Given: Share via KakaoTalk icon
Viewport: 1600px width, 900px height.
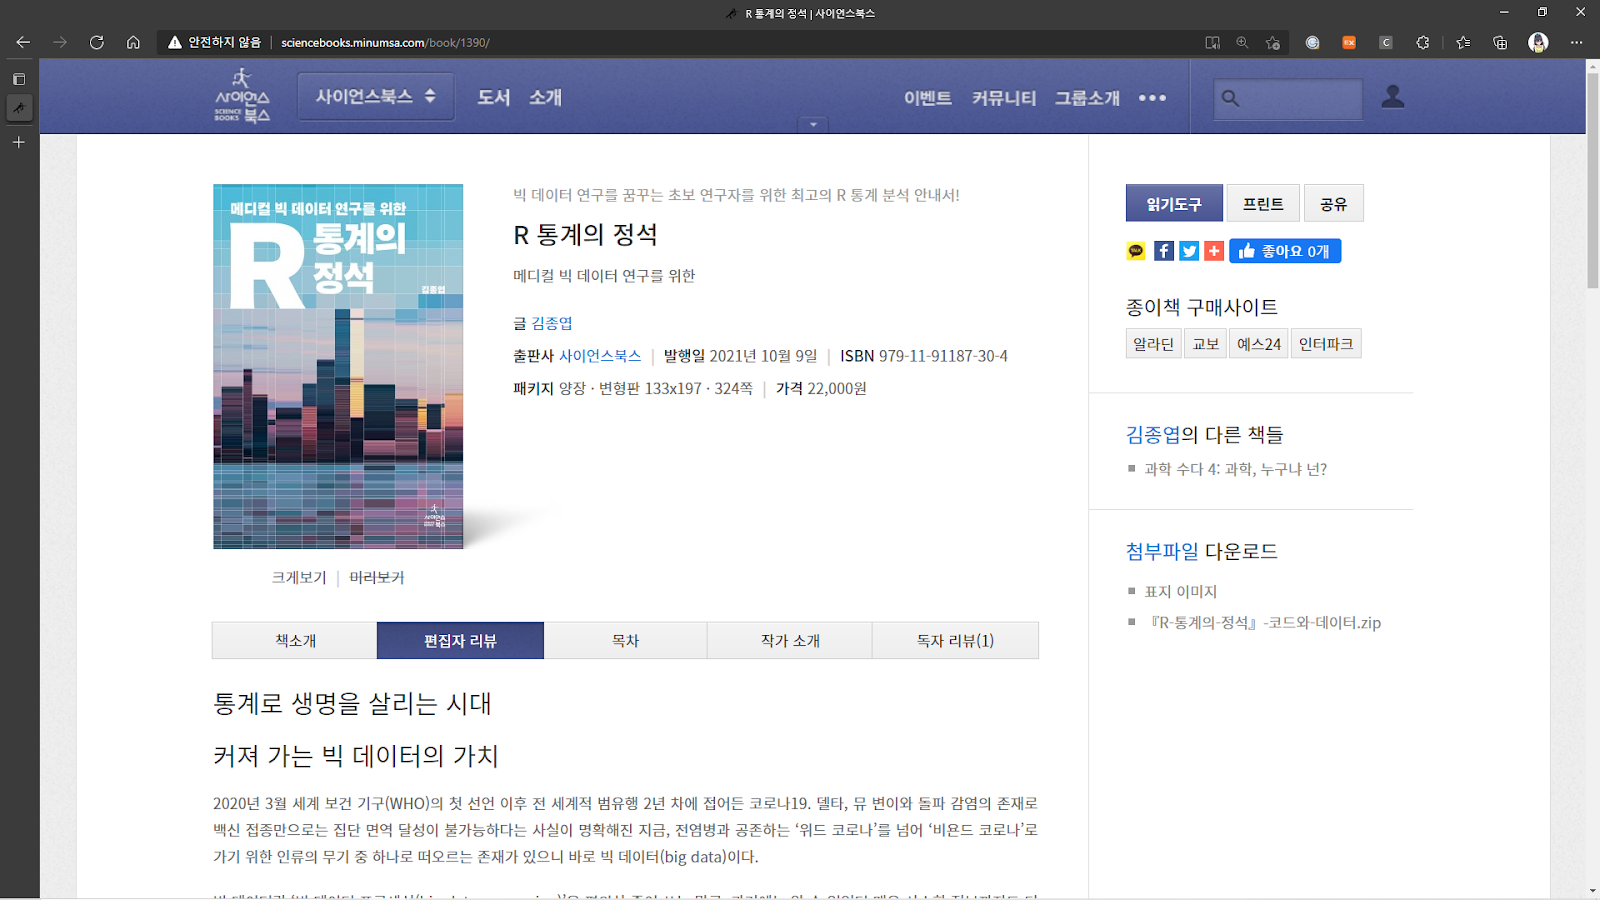Looking at the screenshot, I should click(x=1136, y=251).
